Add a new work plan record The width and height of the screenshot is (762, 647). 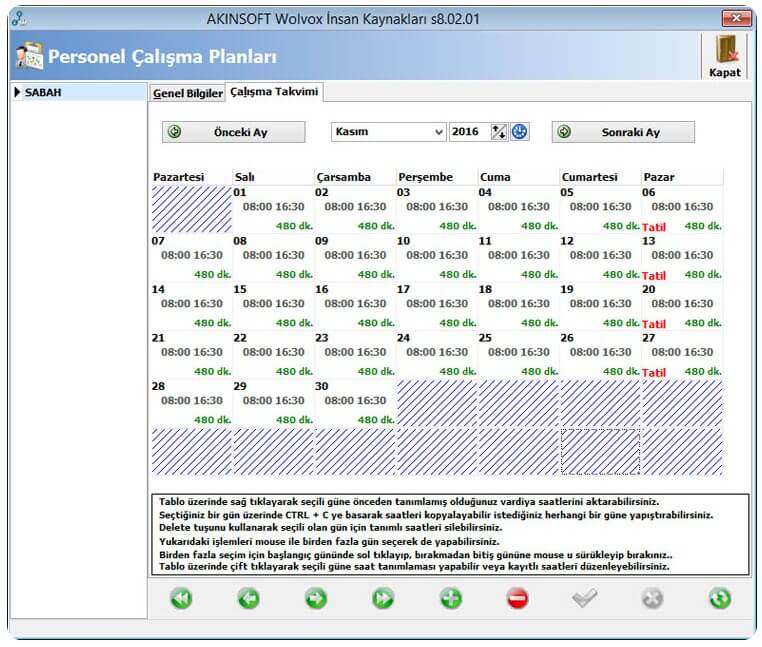pos(450,598)
